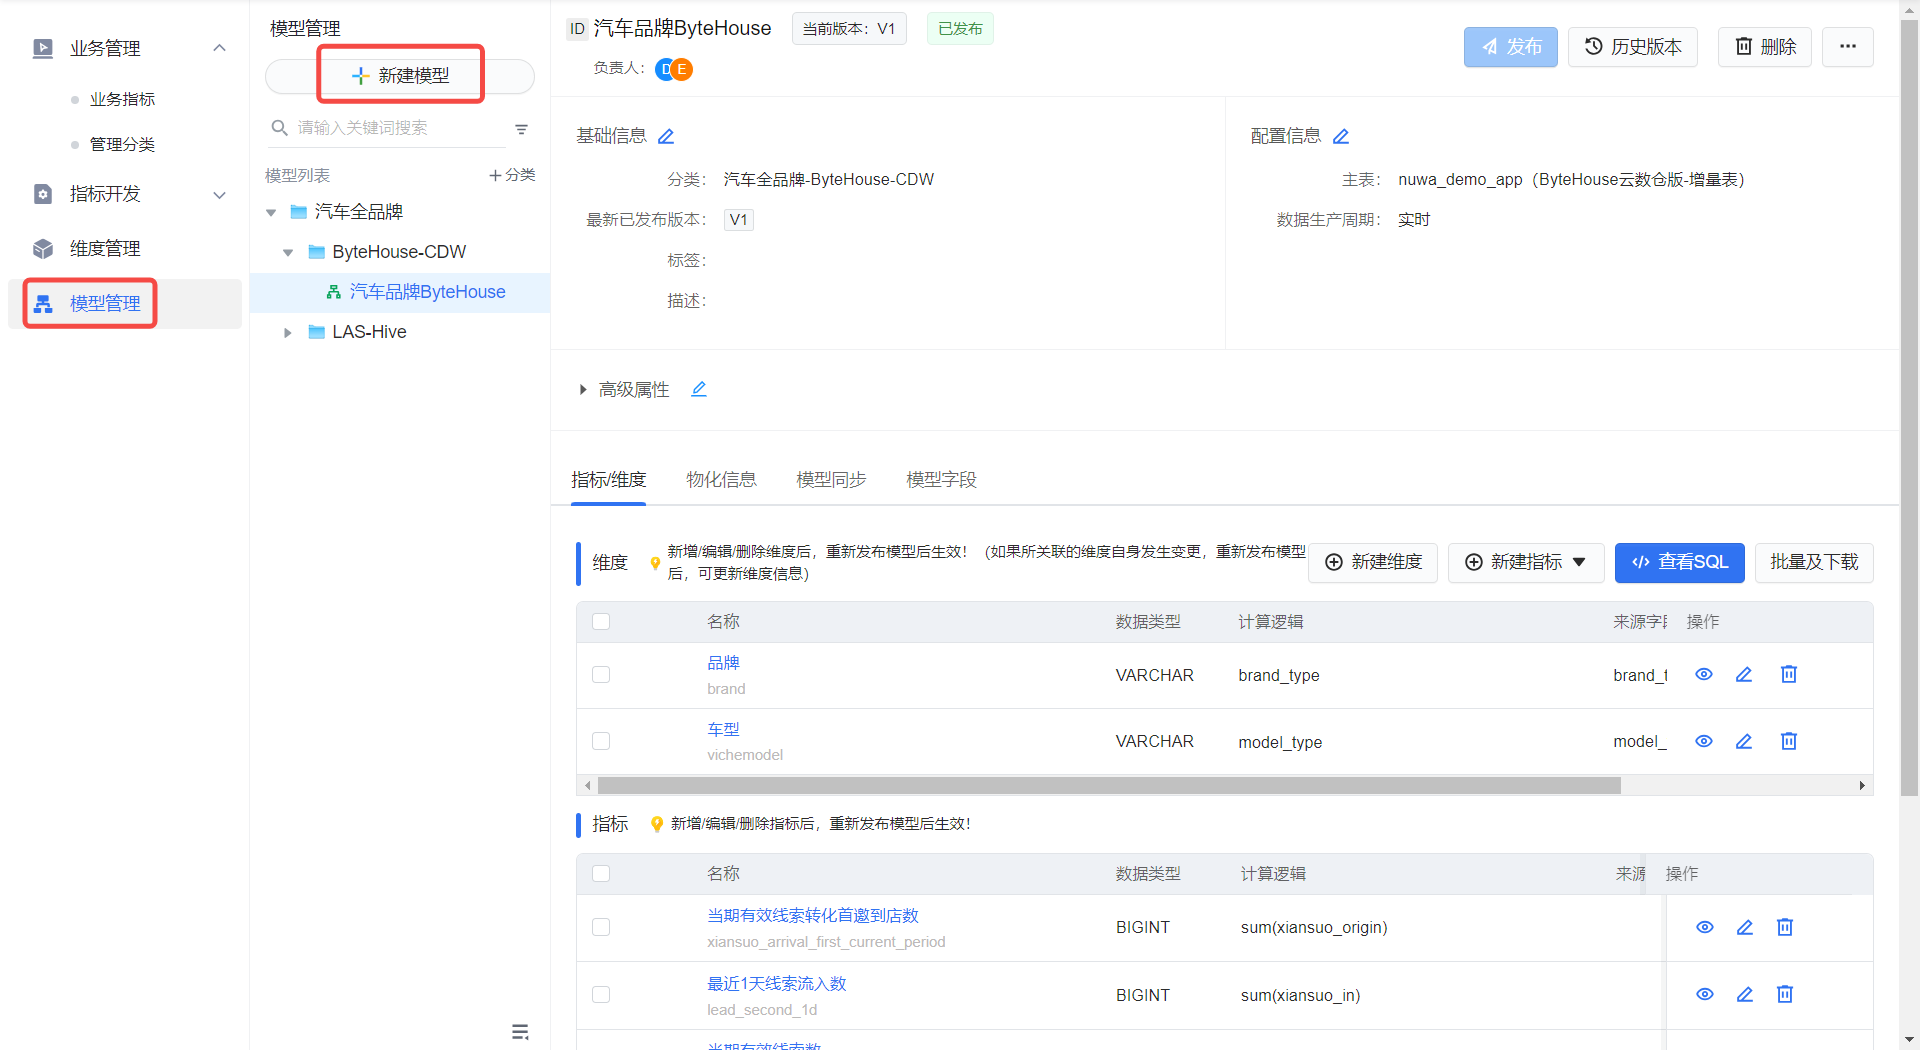Click the 业务管理 sidebar icon
The image size is (1920, 1050).
click(x=43, y=48)
